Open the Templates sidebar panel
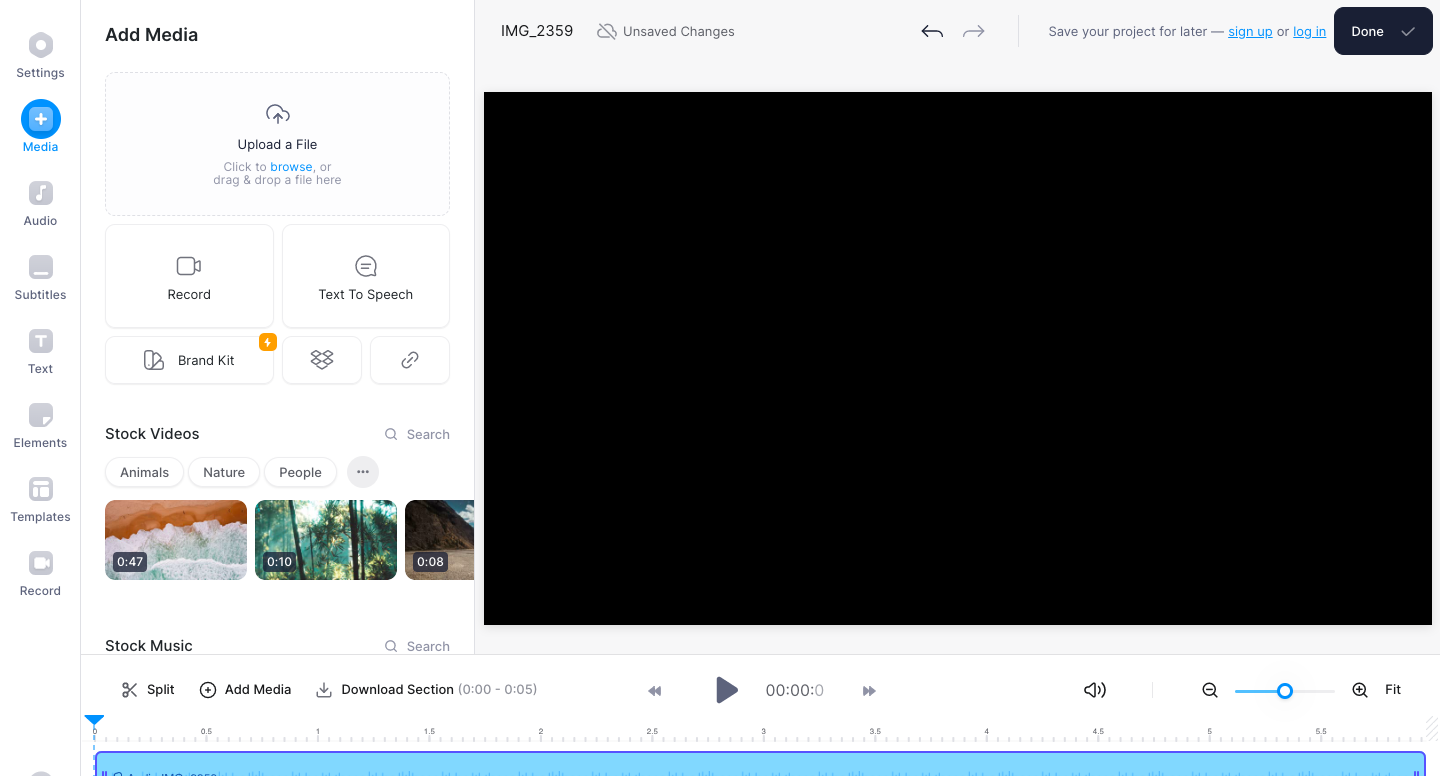The image size is (1440, 776). point(40,500)
